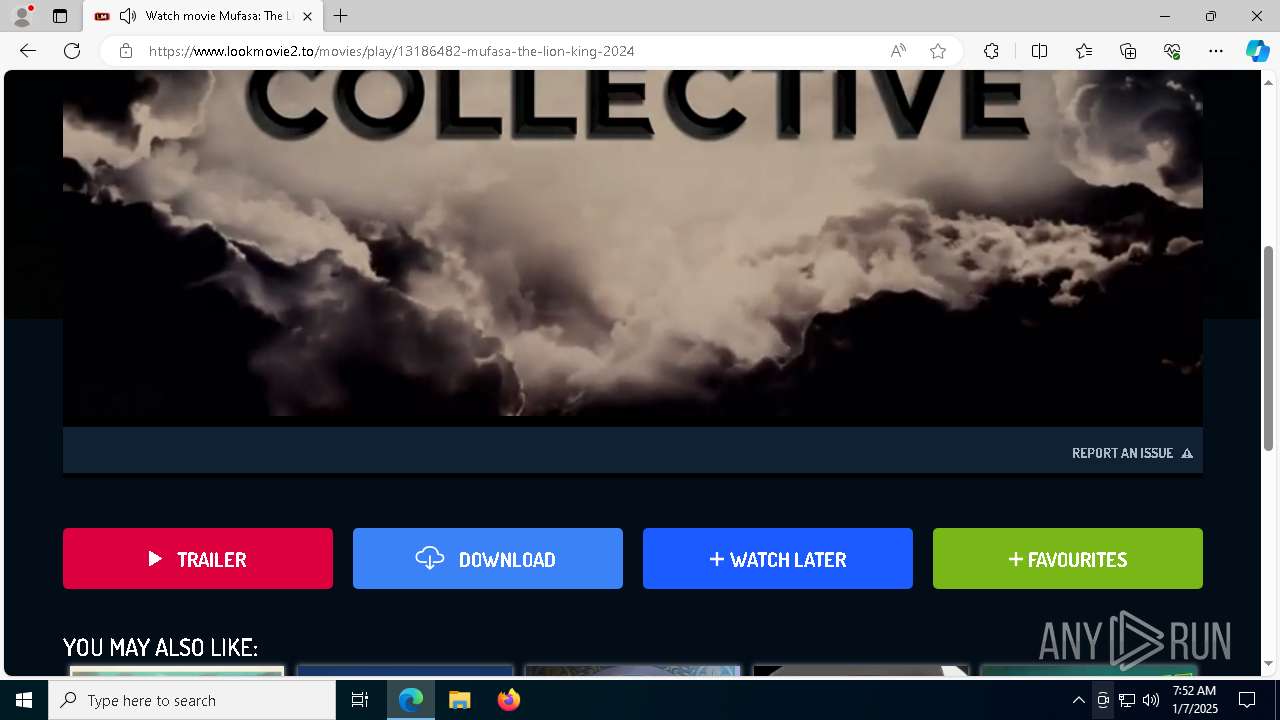Add the movie to WATCH LATER
Viewport: 1280px width, 720px height.
[778, 559]
